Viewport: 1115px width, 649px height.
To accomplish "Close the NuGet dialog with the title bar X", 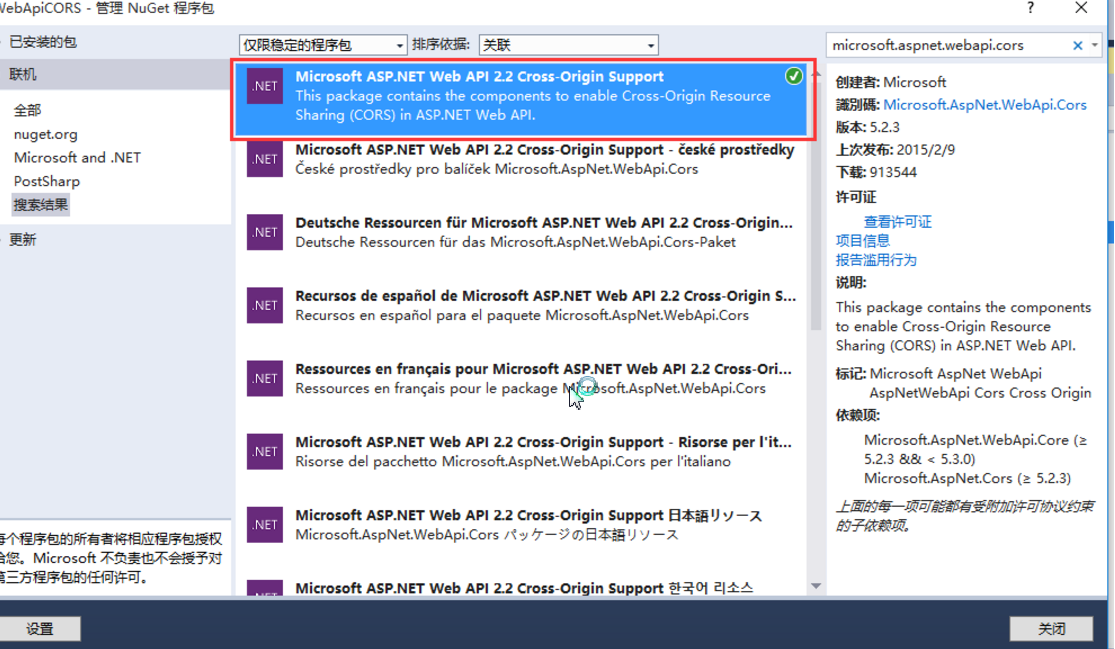I will coord(1081,8).
